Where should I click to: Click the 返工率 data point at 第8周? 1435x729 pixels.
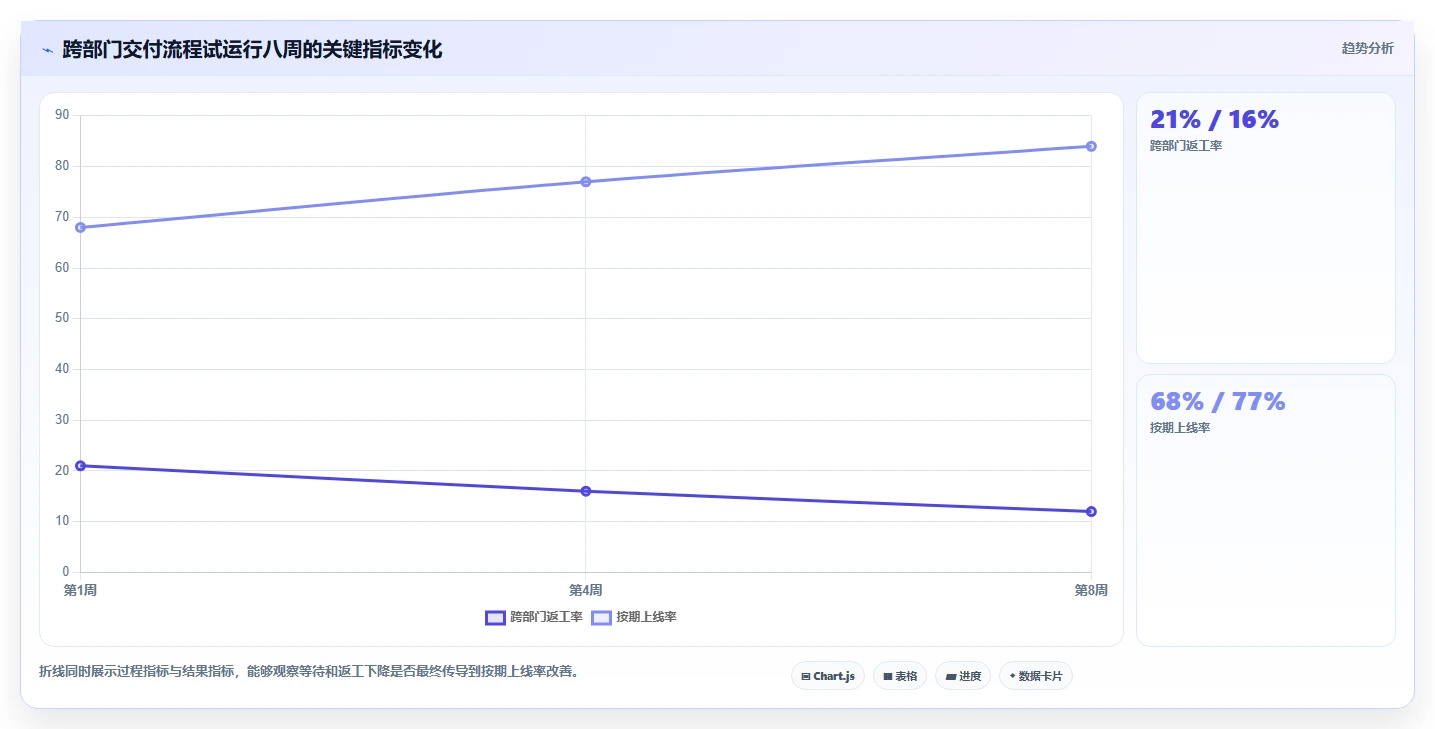pyautogui.click(x=1091, y=511)
